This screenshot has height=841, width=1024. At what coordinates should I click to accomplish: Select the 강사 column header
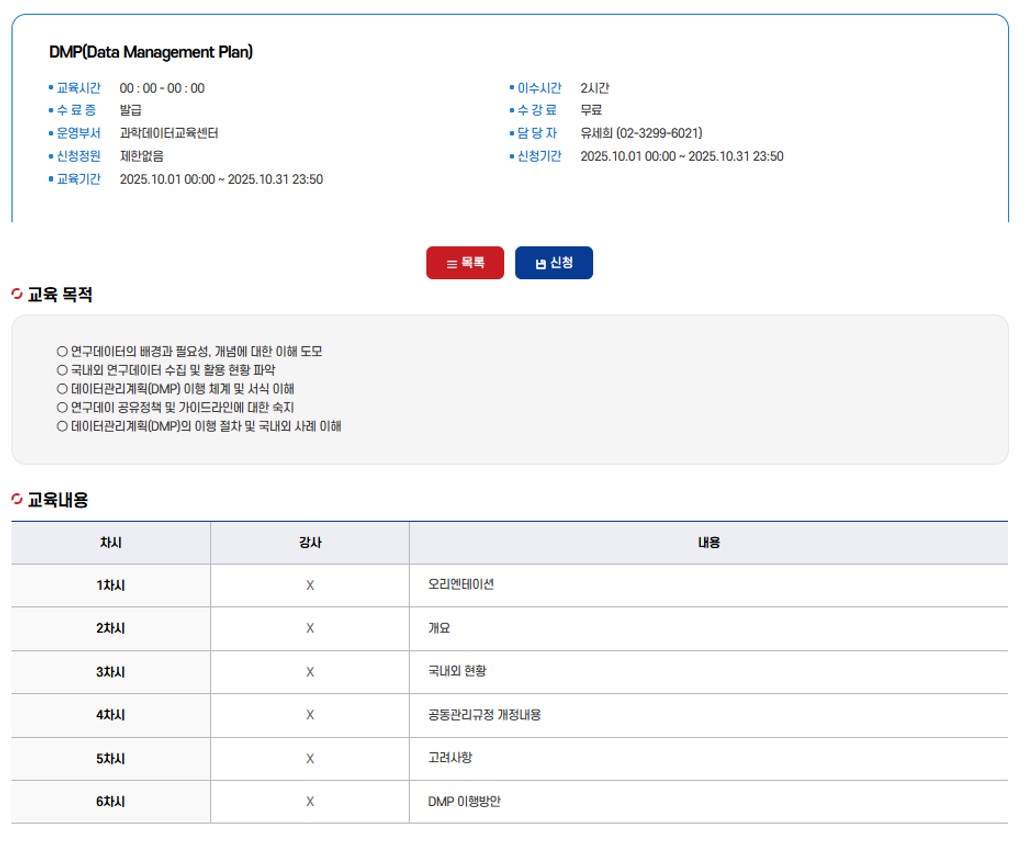click(x=310, y=543)
